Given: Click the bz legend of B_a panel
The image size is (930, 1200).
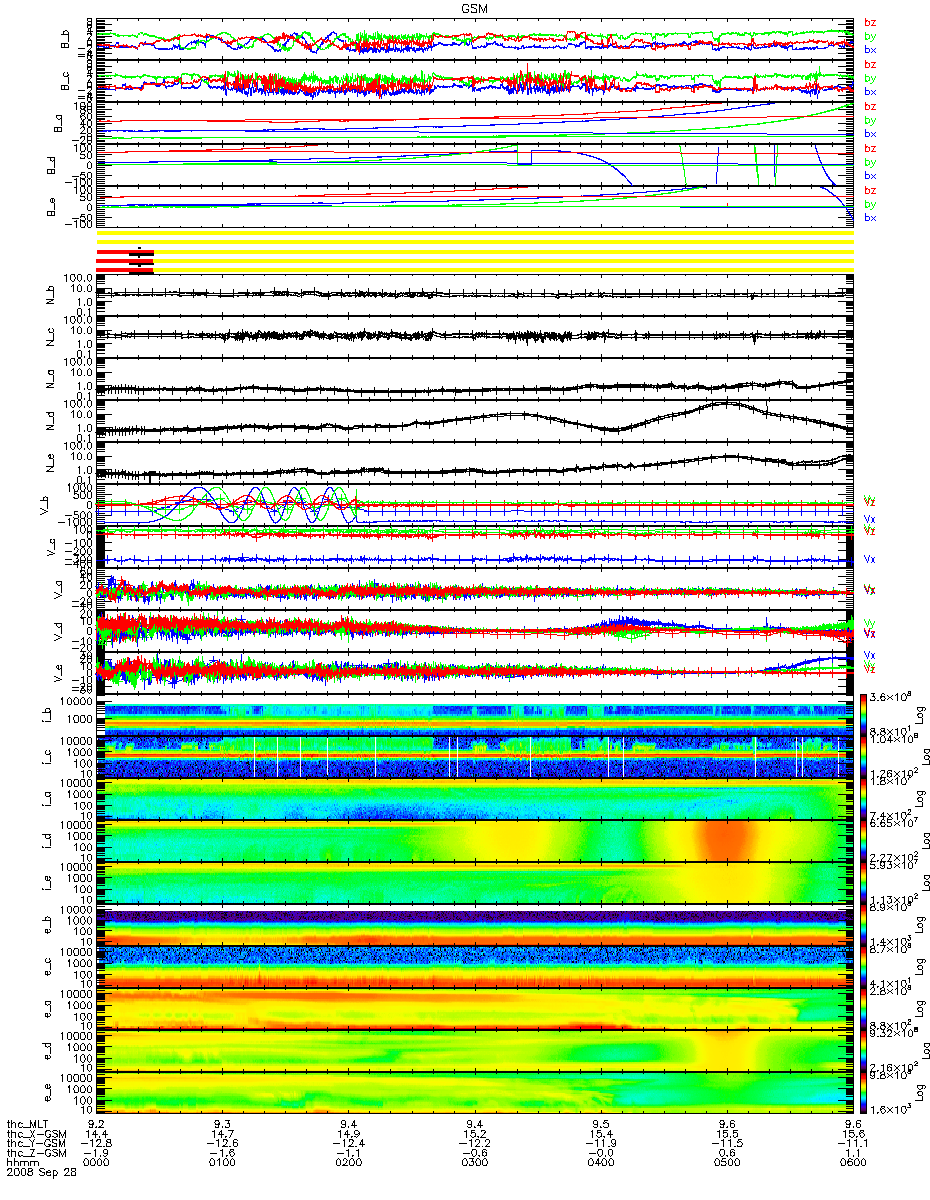Looking at the screenshot, I should point(869,106).
